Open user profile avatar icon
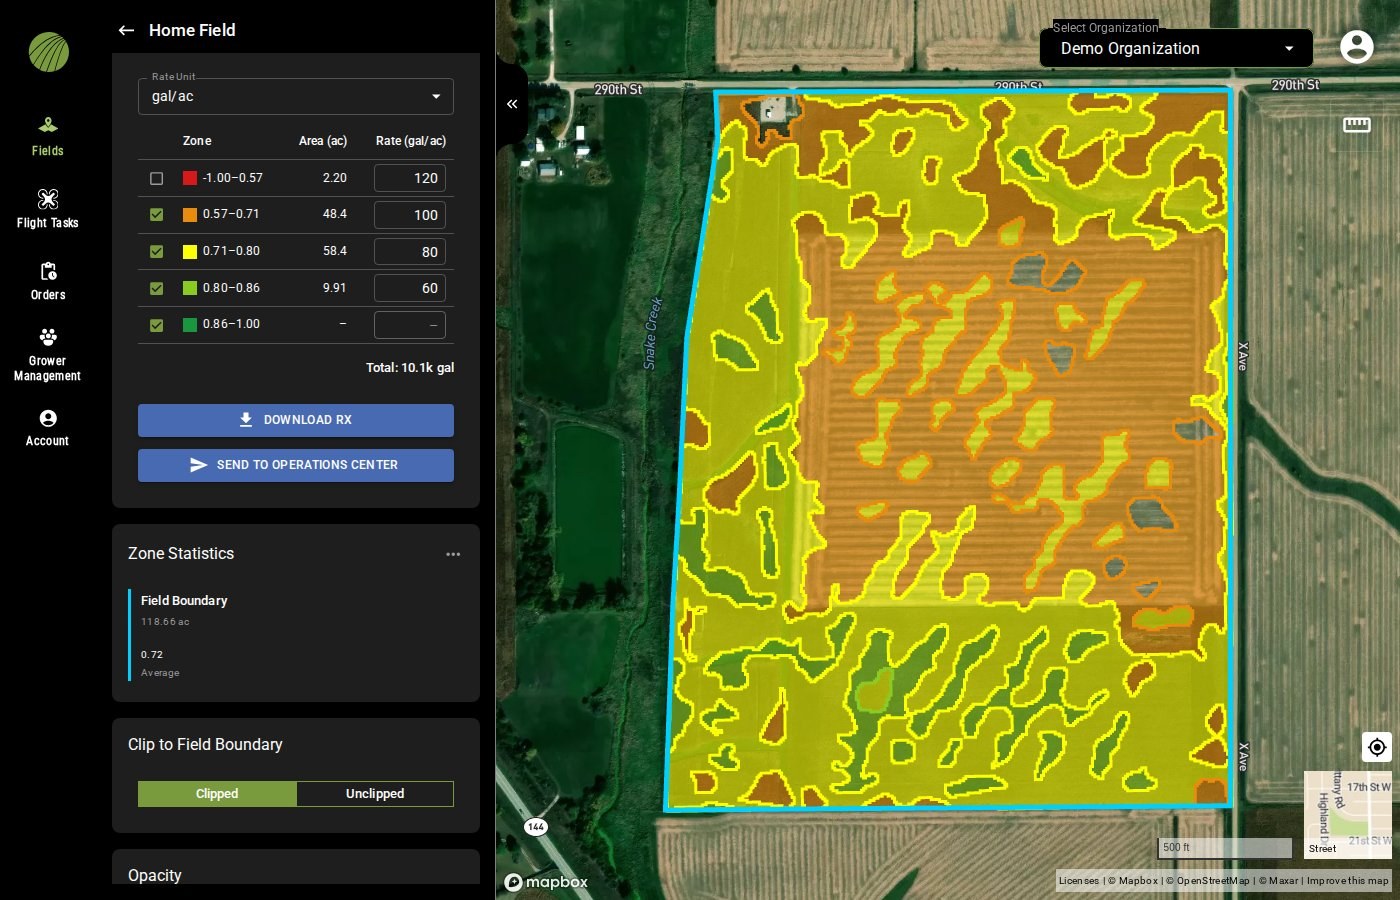 [x=1356, y=46]
